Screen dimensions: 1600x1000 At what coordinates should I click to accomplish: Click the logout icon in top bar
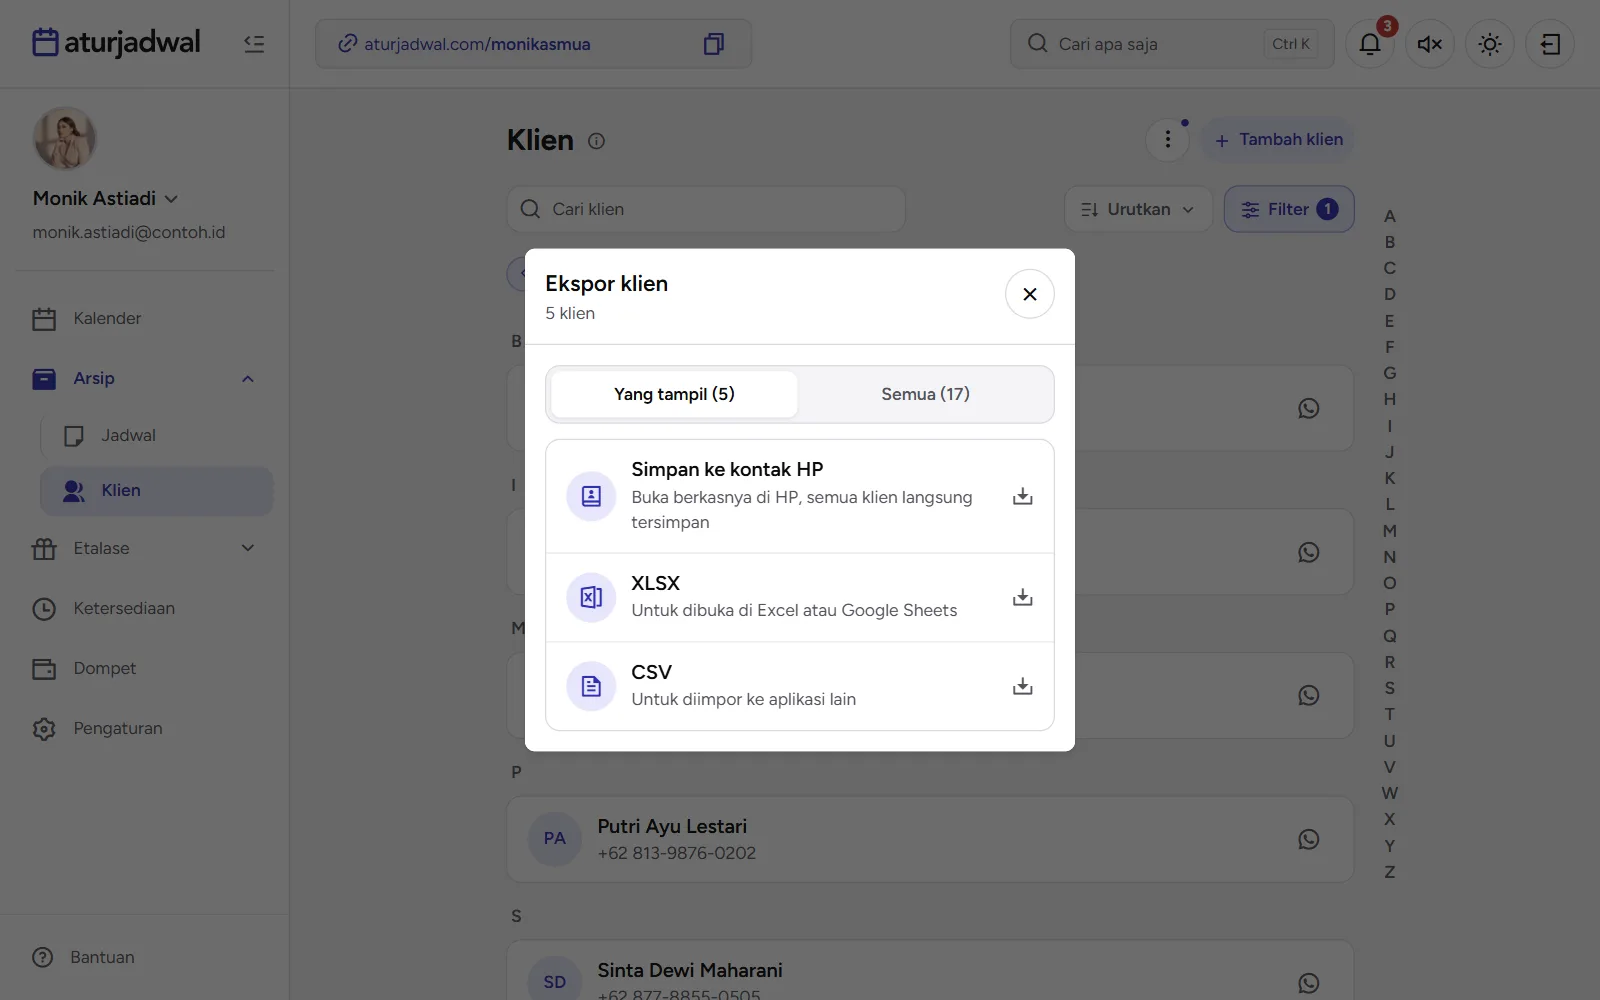click(x=1550, y=44)
